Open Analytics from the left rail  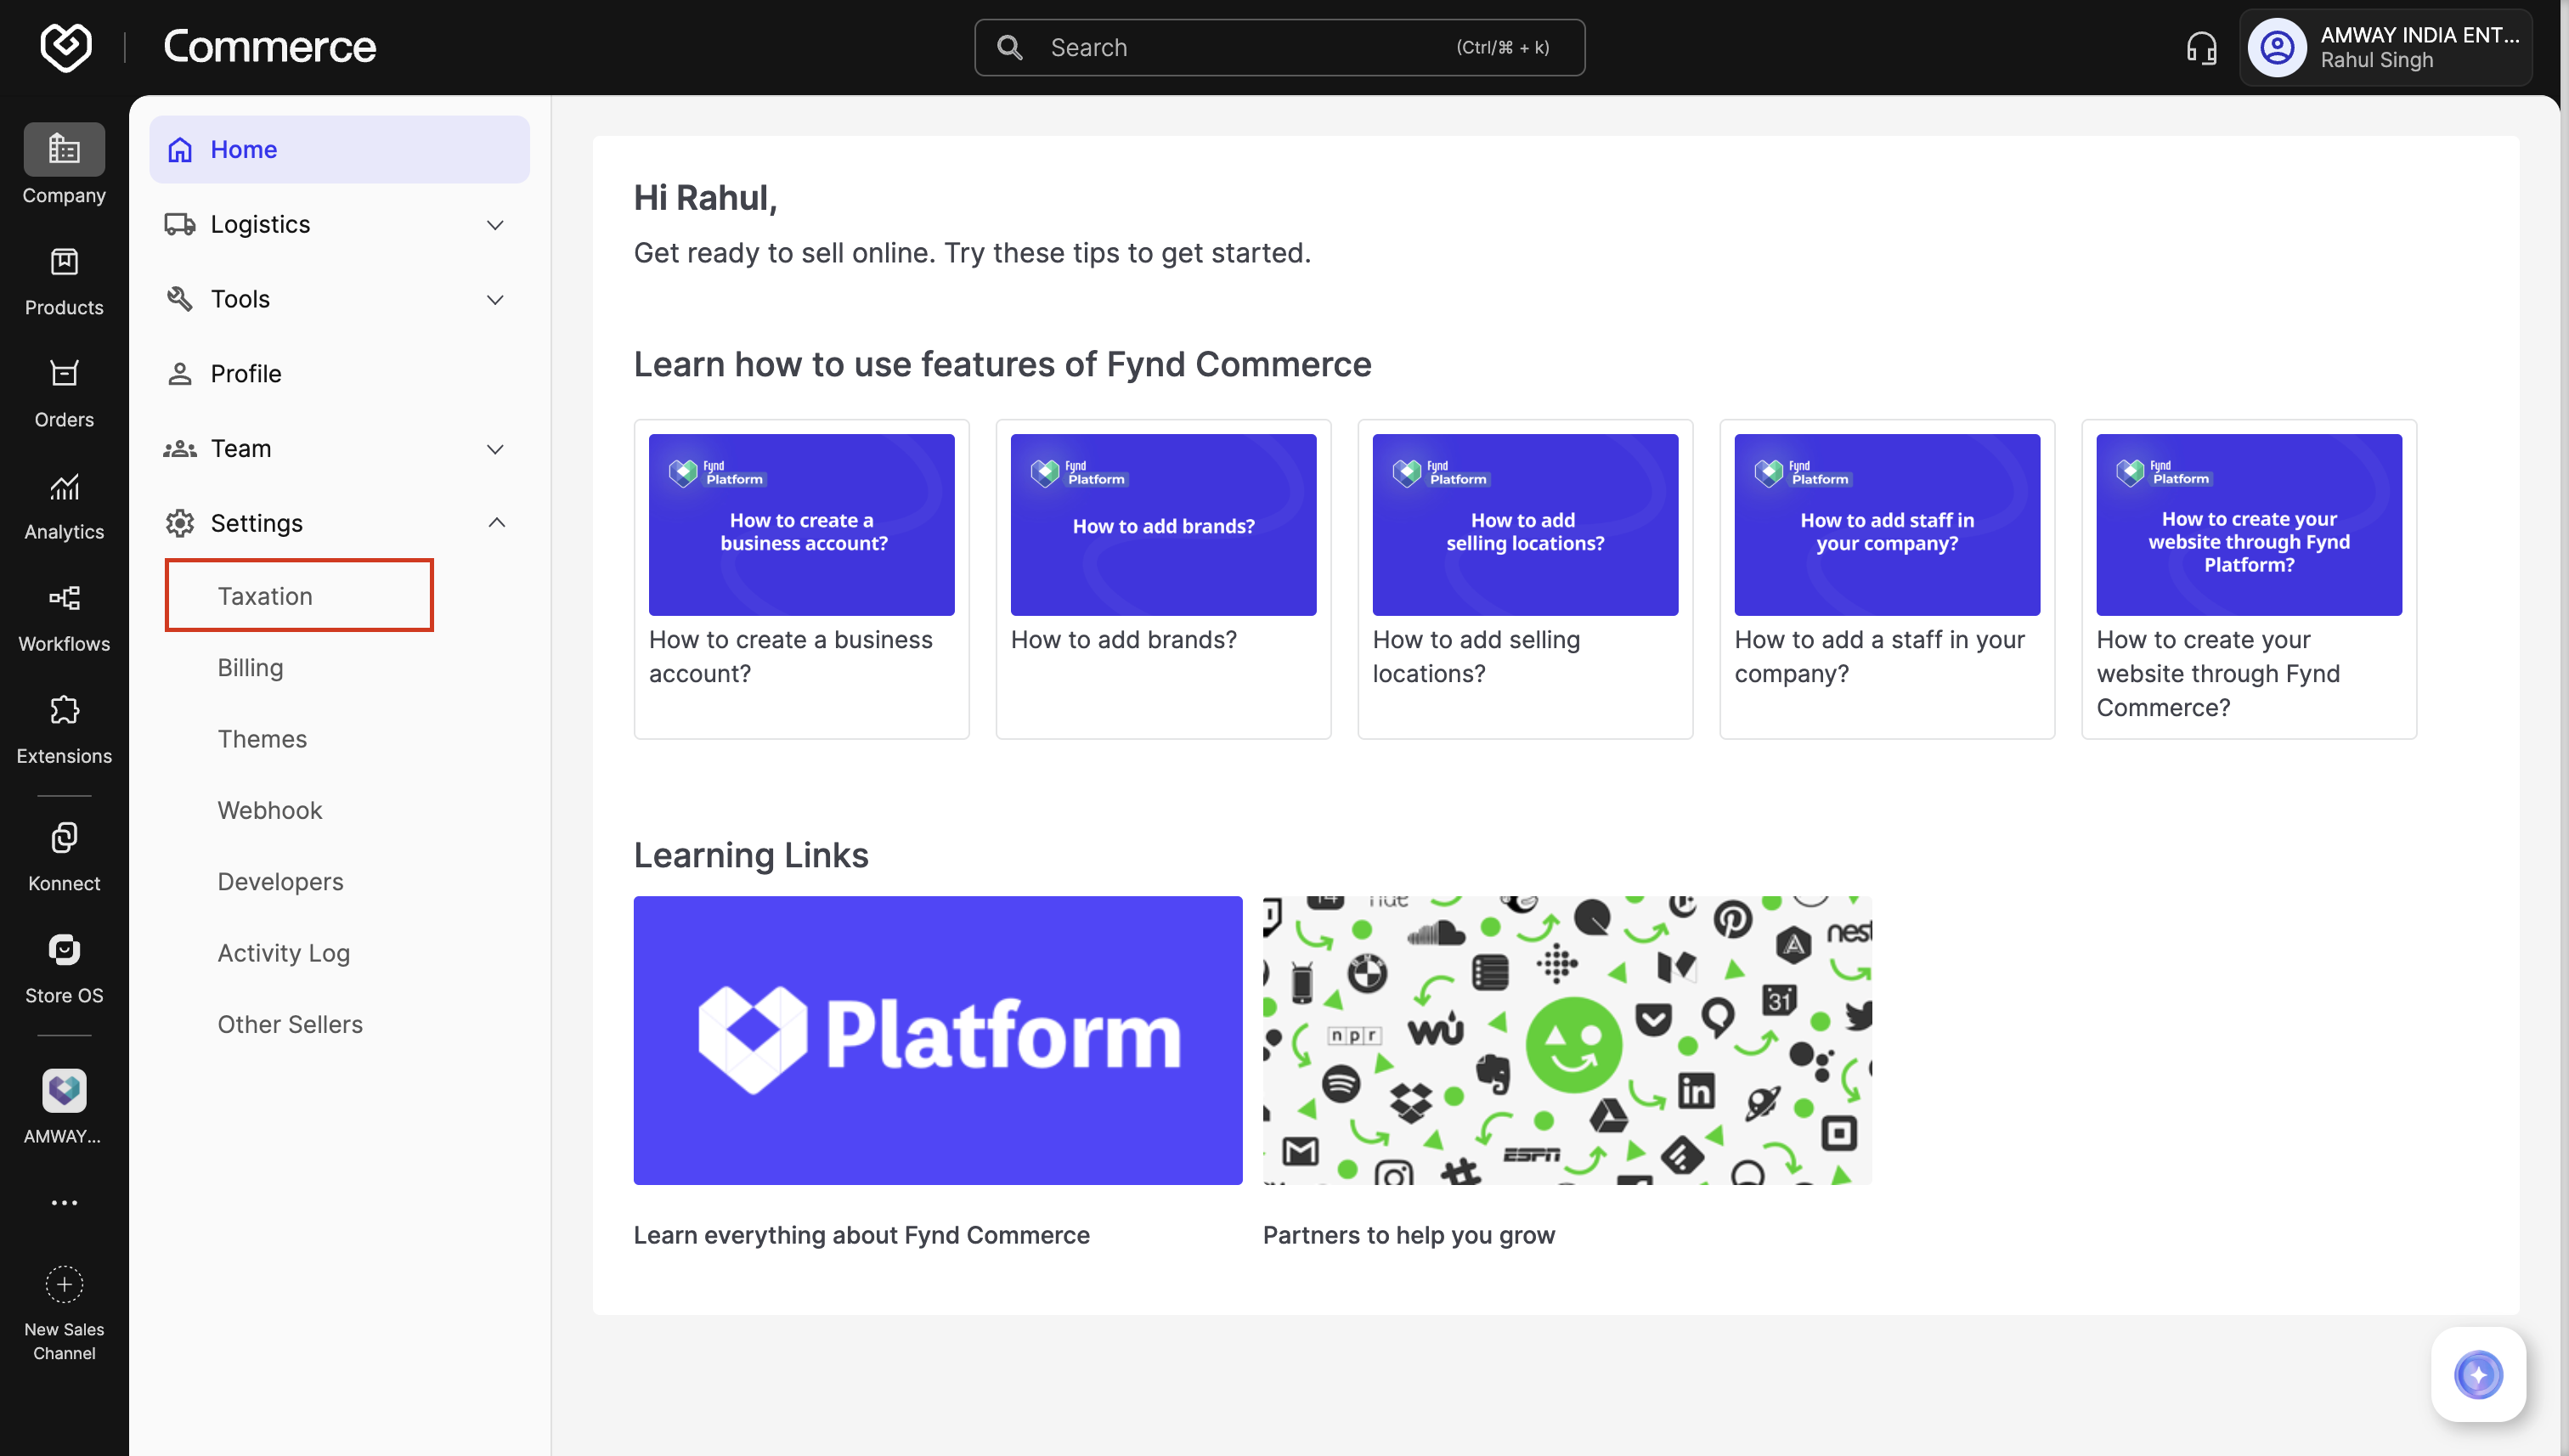pyautogui.click(x=64, y=506)
